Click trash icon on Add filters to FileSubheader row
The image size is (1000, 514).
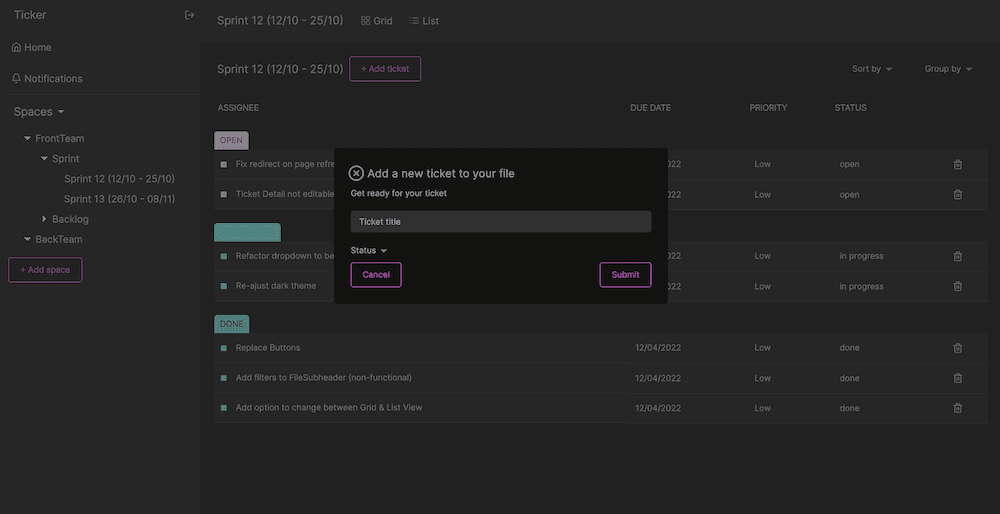[x=957, y=378]
